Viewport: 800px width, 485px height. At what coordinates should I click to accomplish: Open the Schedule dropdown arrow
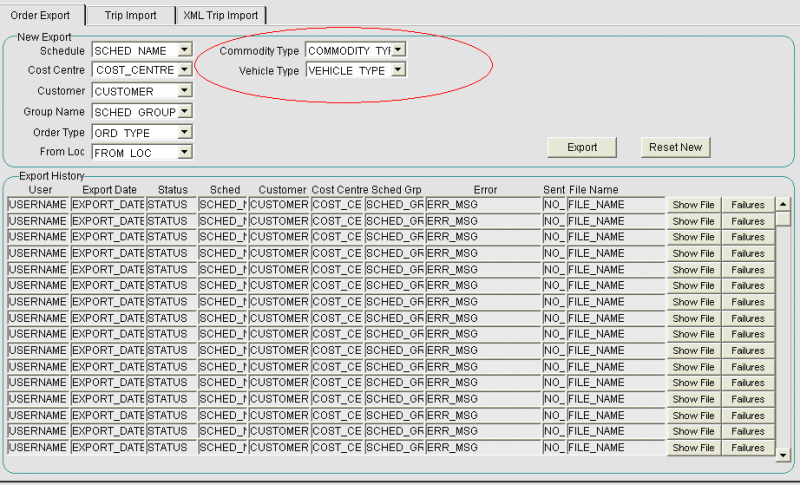tap(185, 50)
